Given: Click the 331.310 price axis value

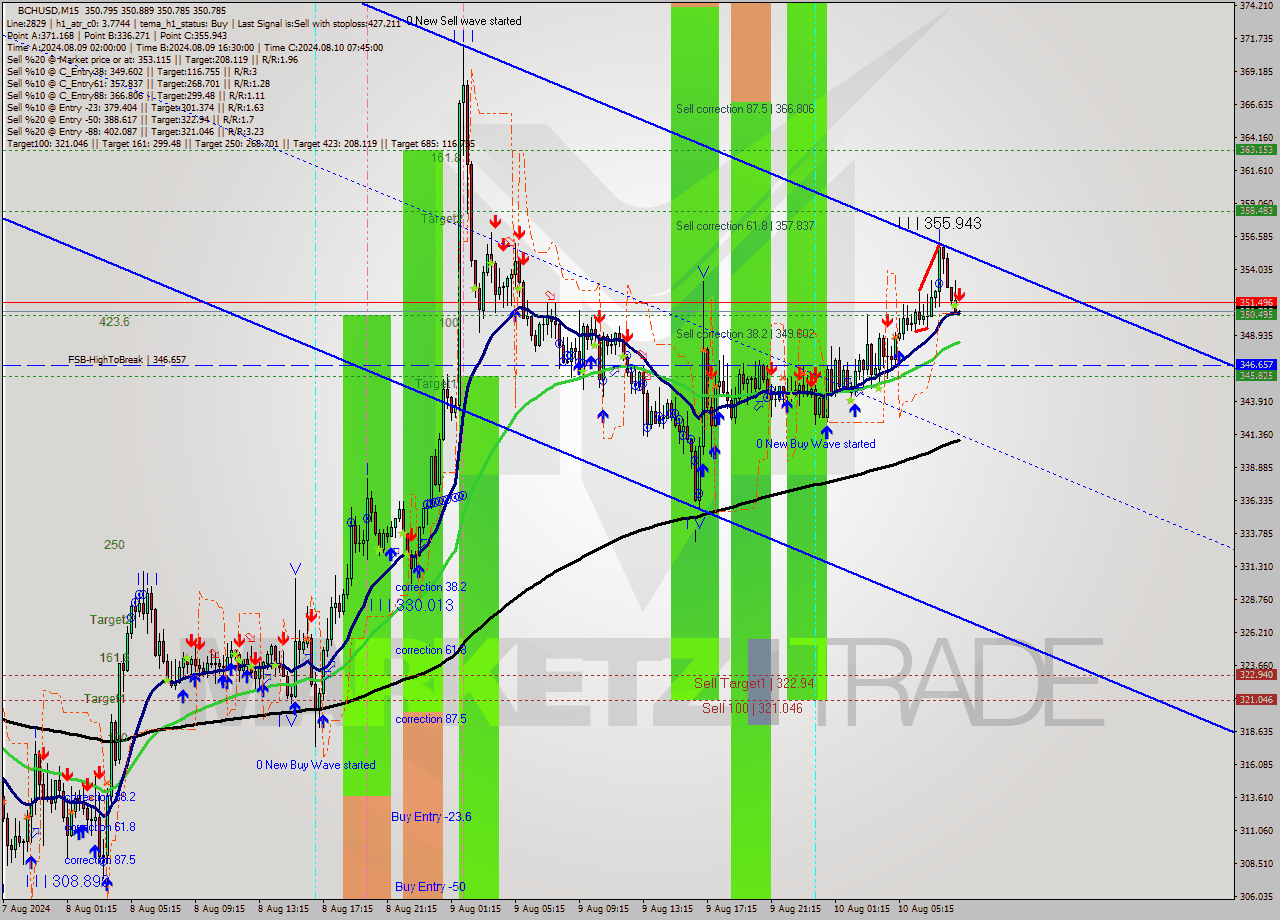Looking at the screenshot, I should tap(1256, 566).
